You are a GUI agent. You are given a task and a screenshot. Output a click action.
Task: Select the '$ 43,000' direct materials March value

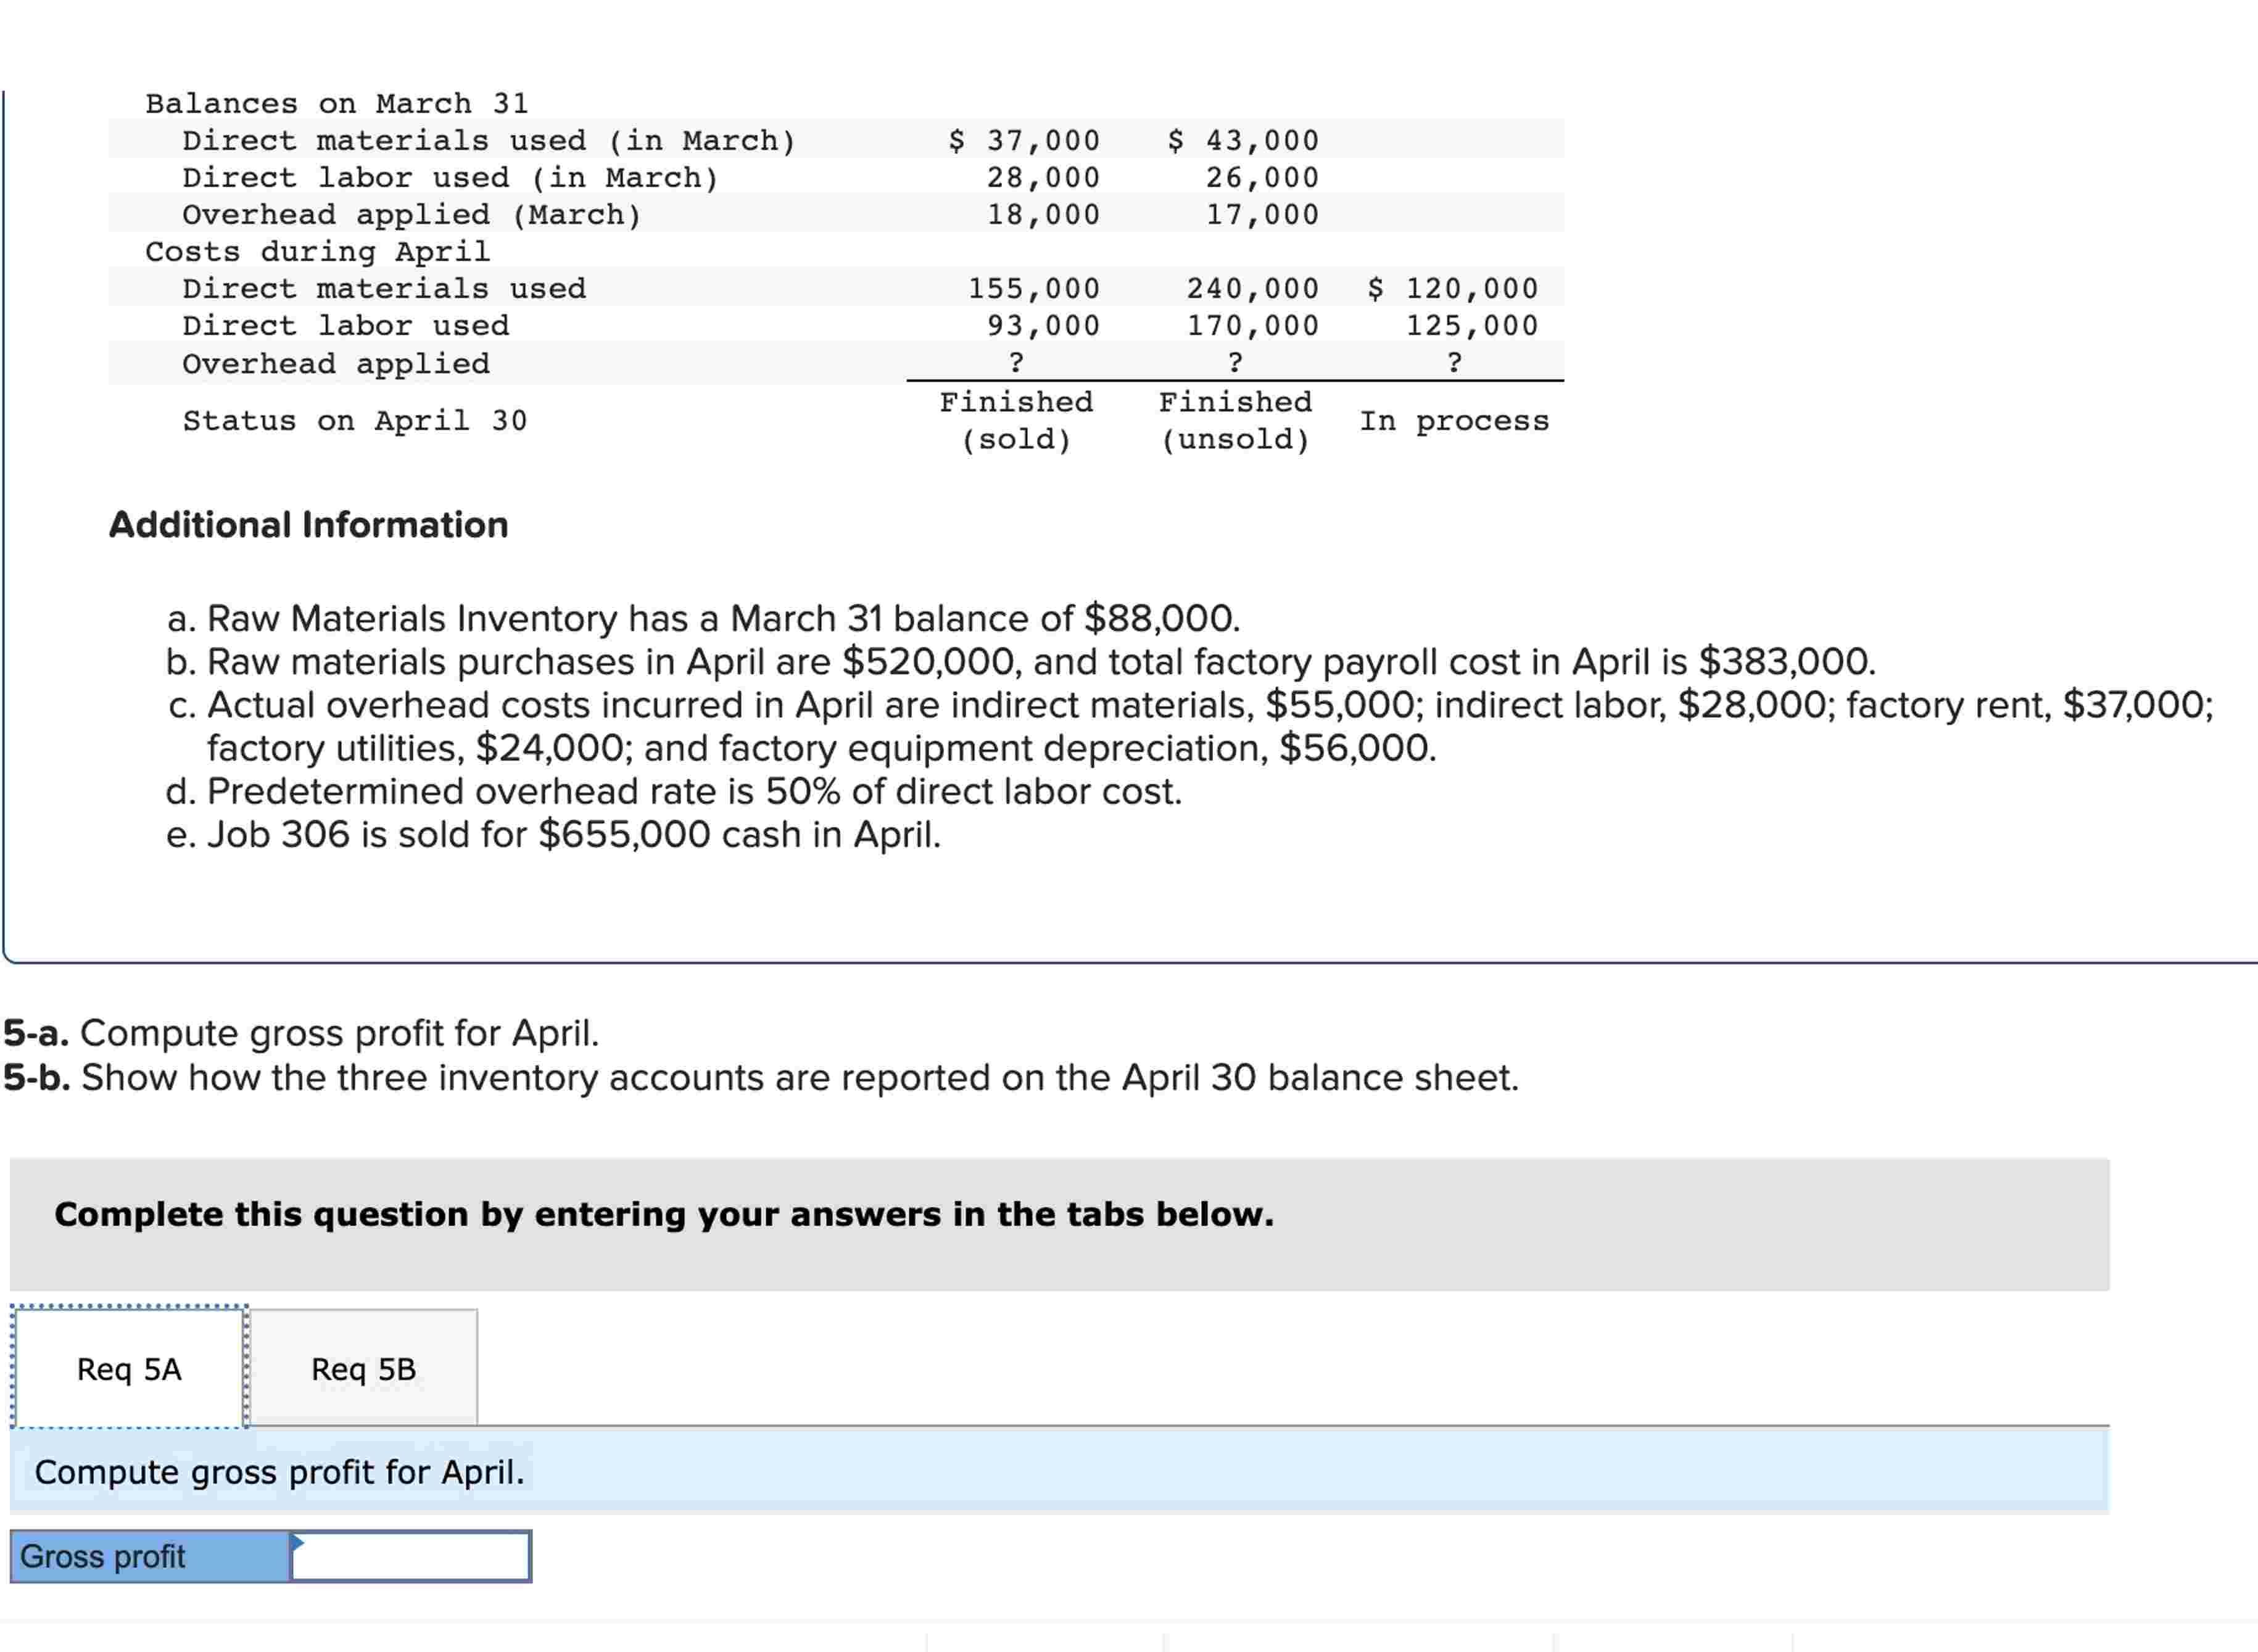pyautogui.click(x=1243, y=140)
